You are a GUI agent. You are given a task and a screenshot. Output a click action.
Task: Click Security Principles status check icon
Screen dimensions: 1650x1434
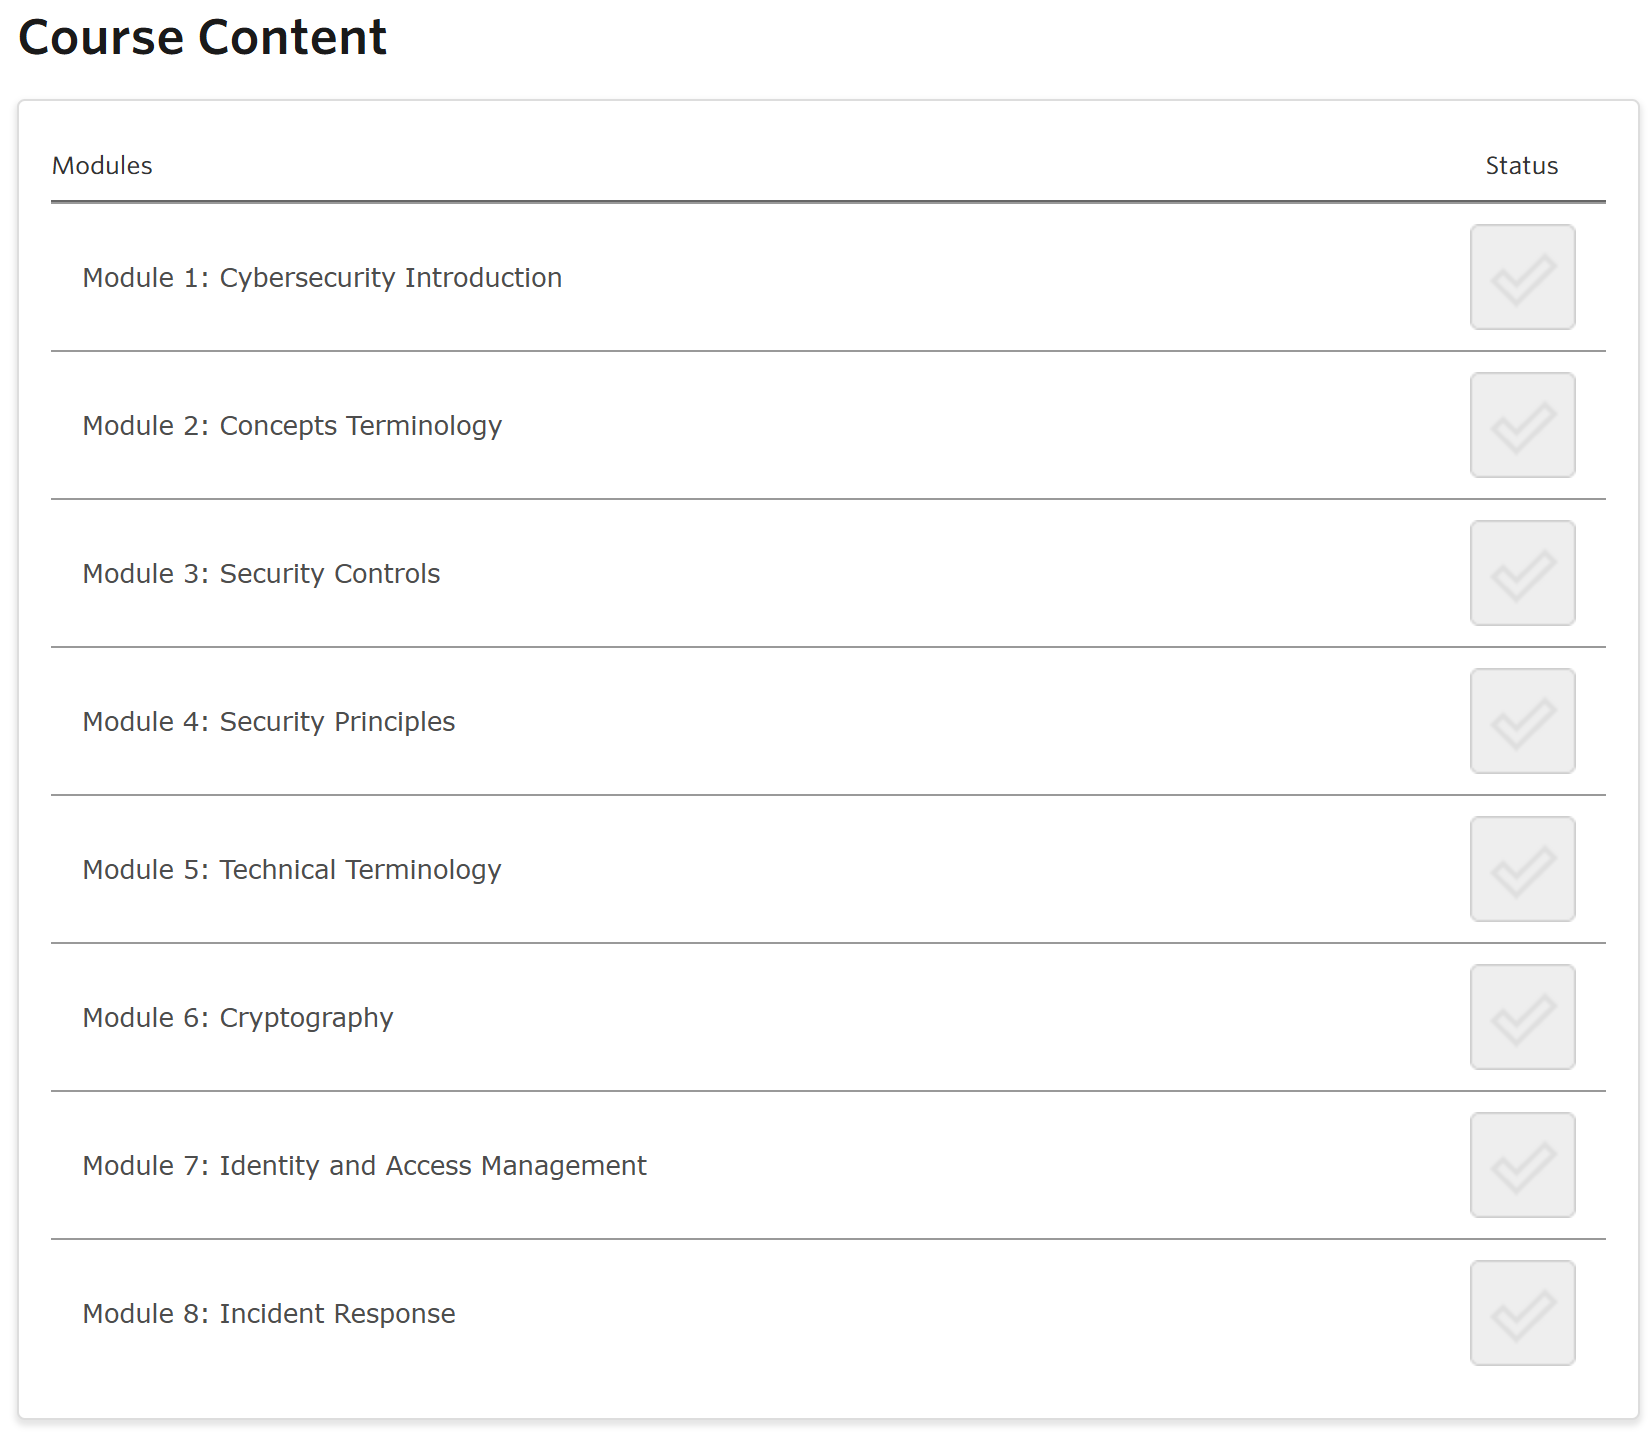(x=1522, y=721)
